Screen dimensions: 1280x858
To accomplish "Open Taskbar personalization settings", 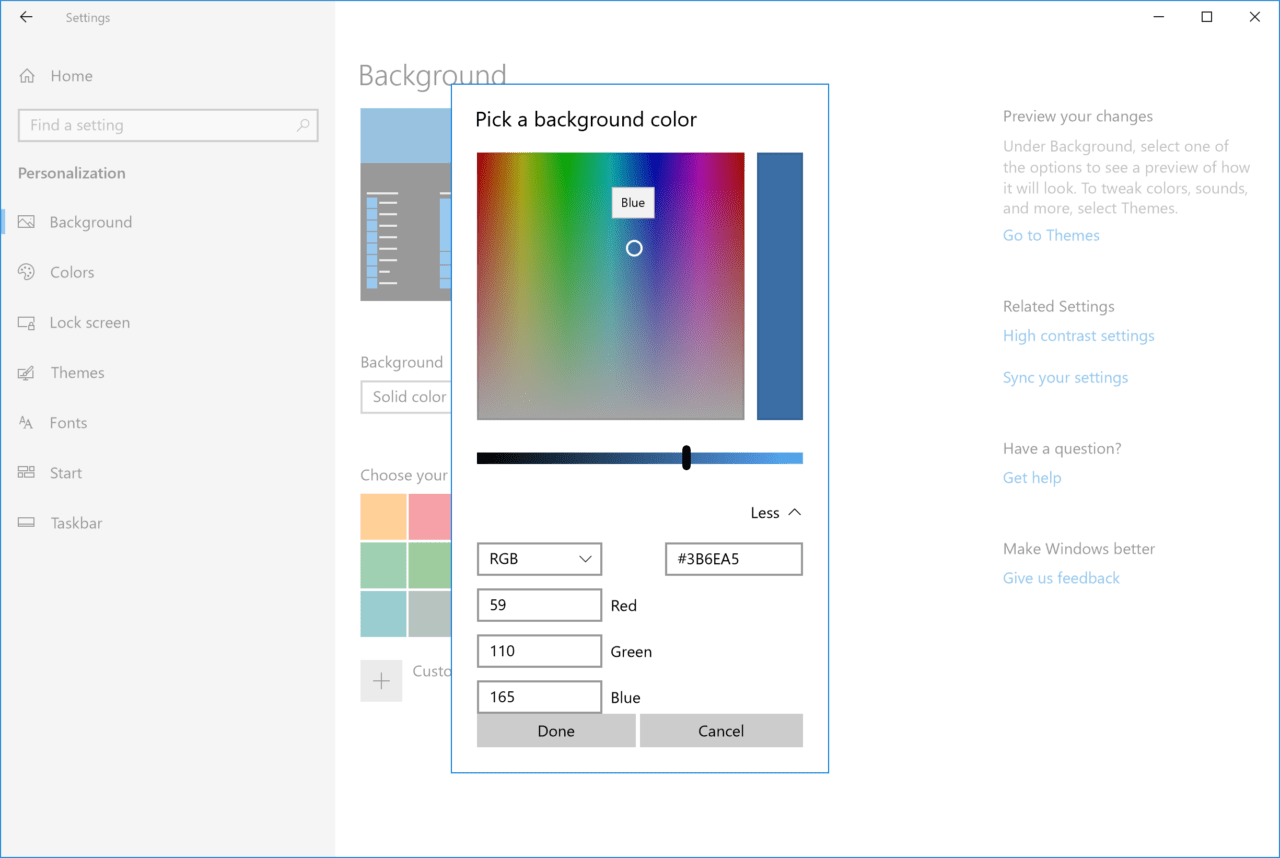I will coord(76,523).
